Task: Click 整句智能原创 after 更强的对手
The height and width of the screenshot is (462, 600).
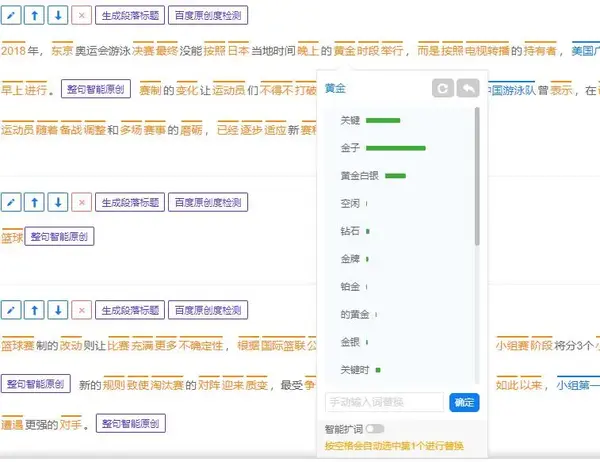Action: point(130,423)
